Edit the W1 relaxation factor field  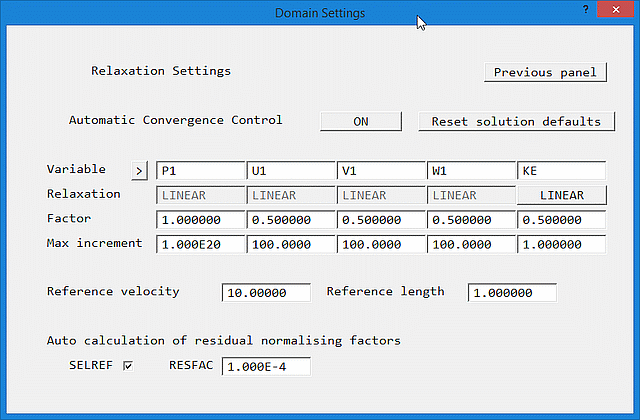pyautogui.click(x=471, y=219)
